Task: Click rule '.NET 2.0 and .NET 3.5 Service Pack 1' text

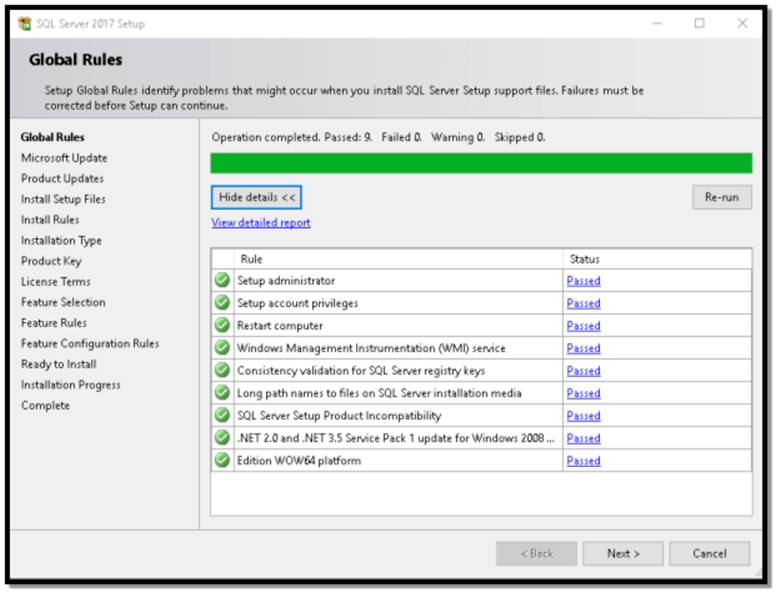Action: tap(395, 438)
